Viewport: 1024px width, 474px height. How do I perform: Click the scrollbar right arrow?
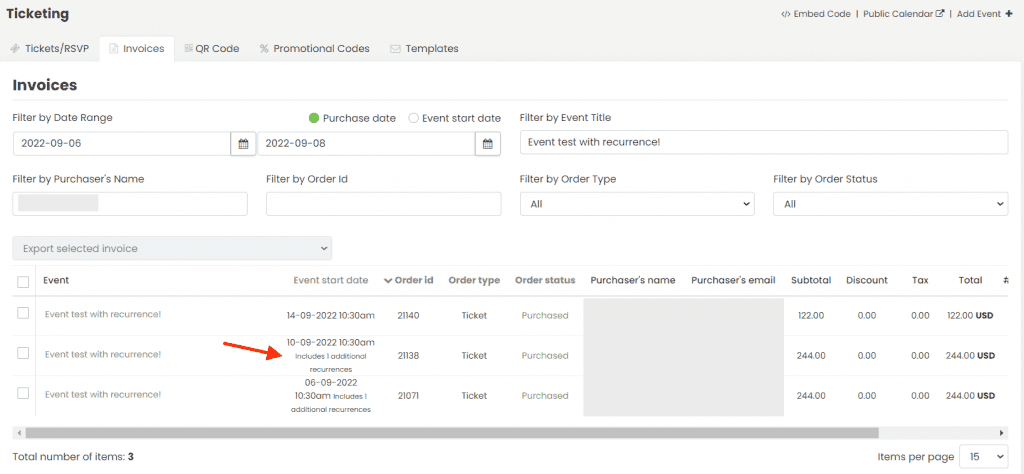(1002, 433)
